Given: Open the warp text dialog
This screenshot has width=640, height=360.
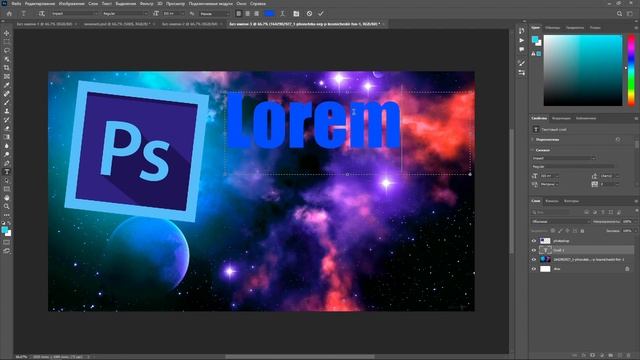Looking at the screenshot, I should pos(282,13).
